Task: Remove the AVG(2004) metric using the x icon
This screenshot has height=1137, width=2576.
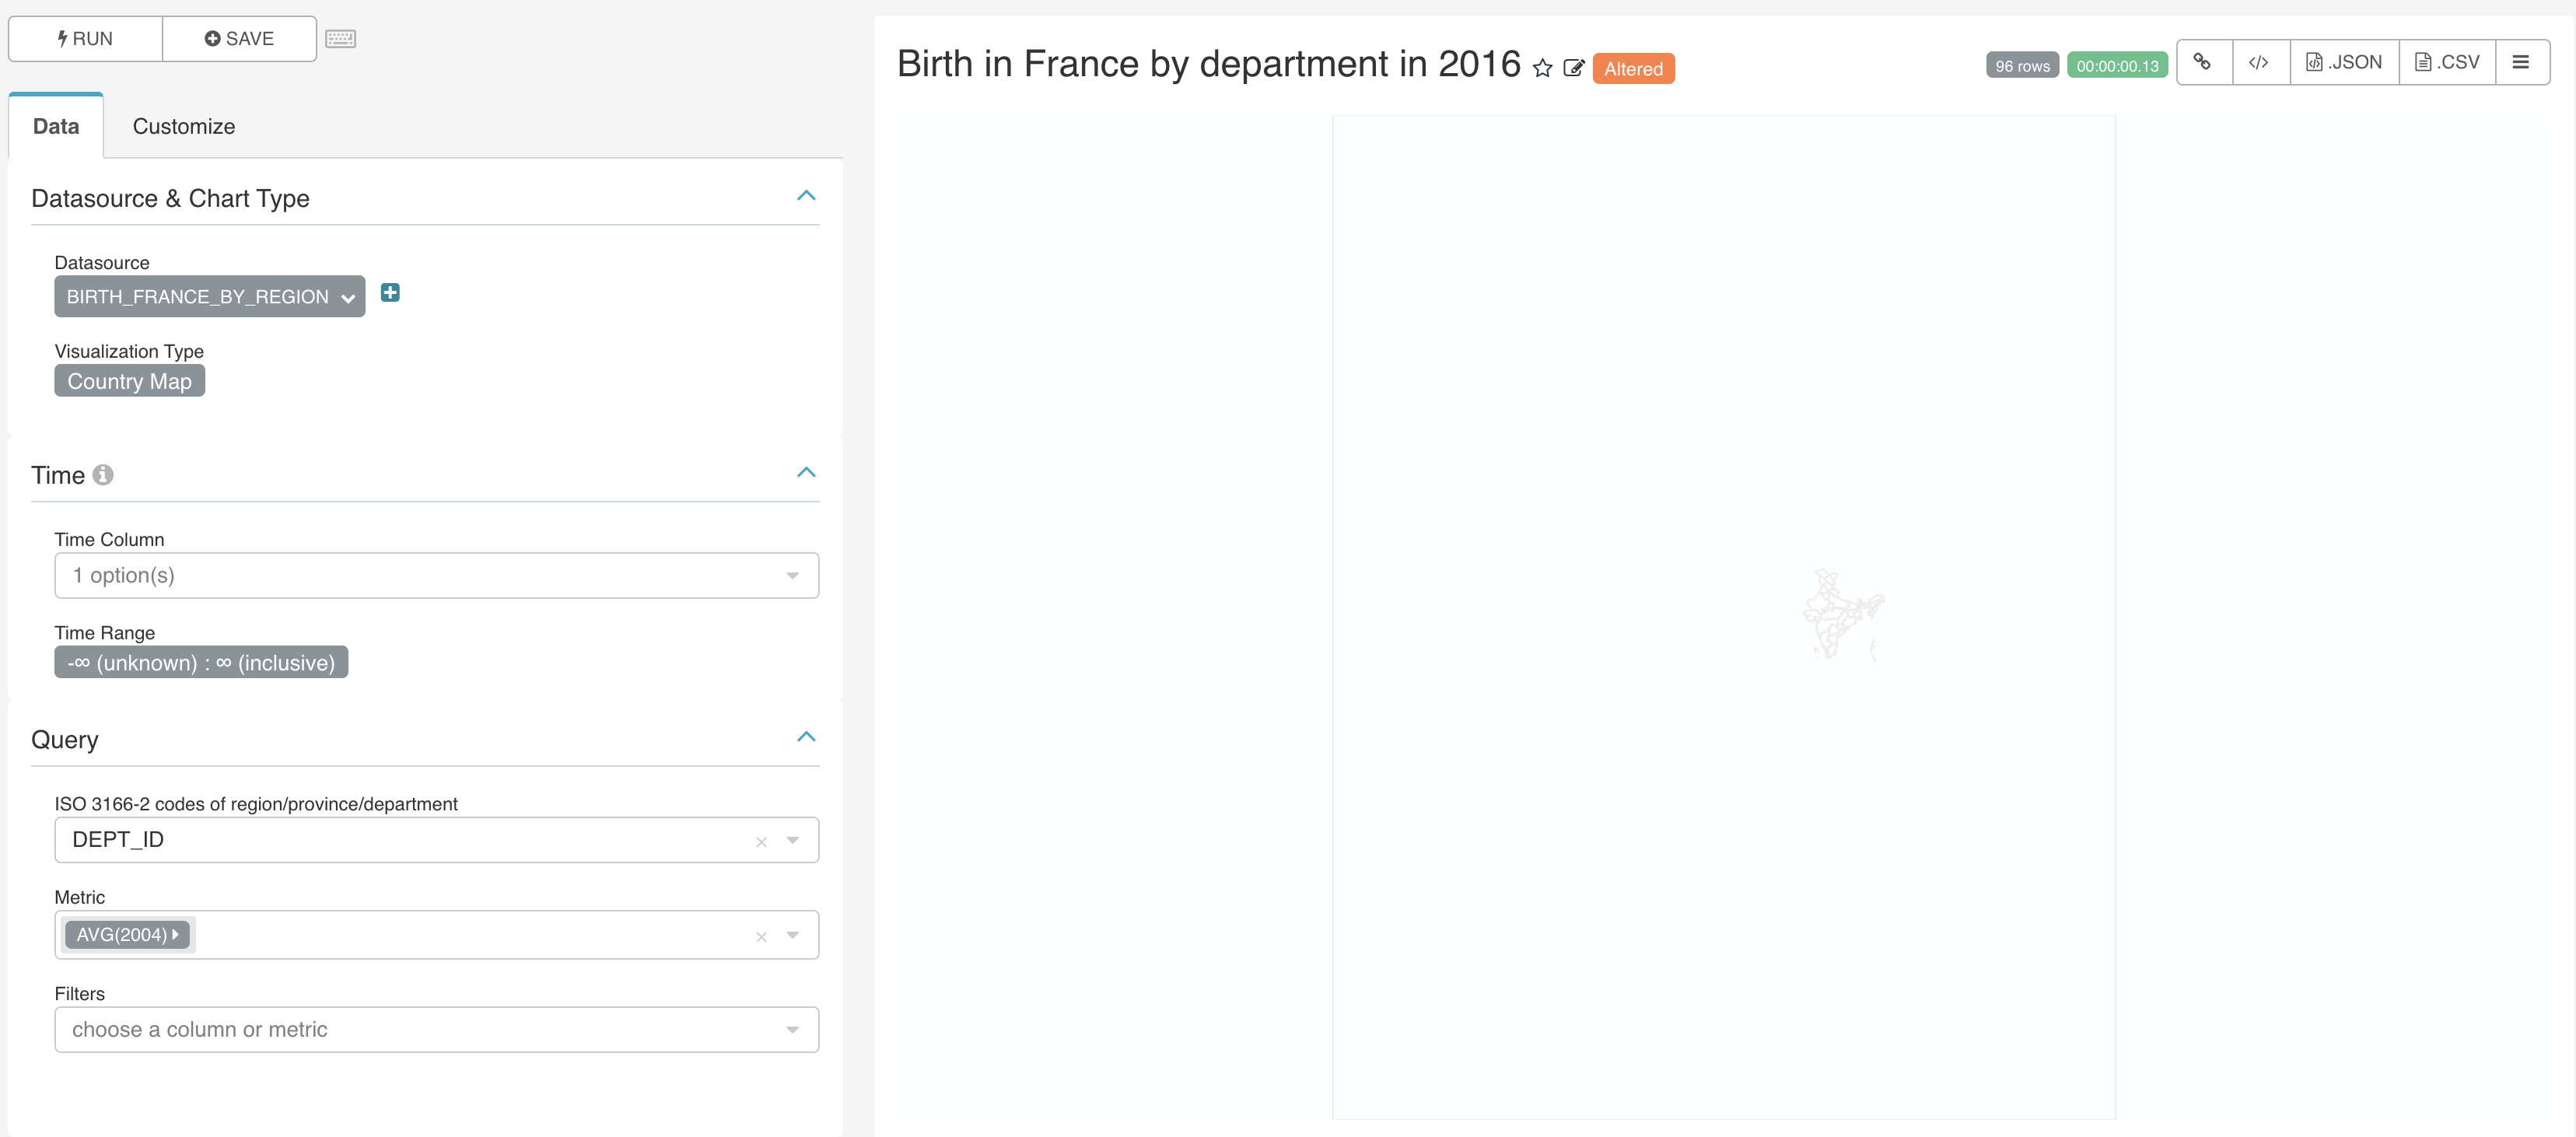Action: [761, 936]
